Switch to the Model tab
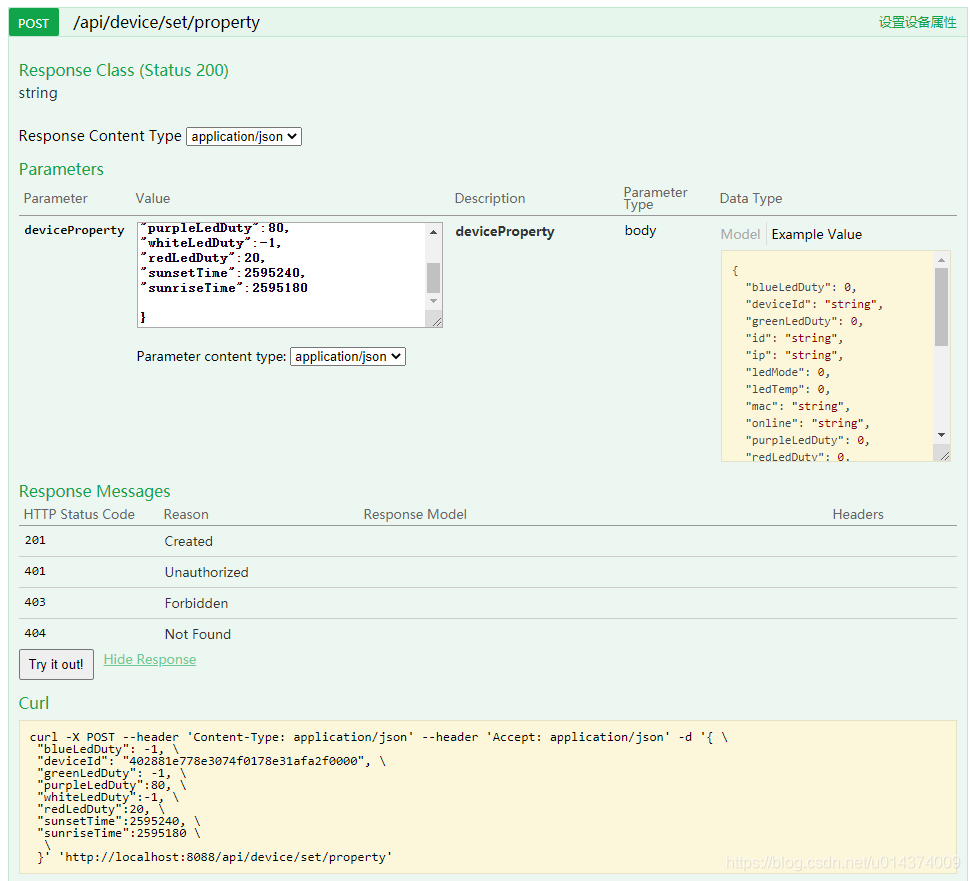Viewport: 970px width, 881px height. [x=740, y=234]
